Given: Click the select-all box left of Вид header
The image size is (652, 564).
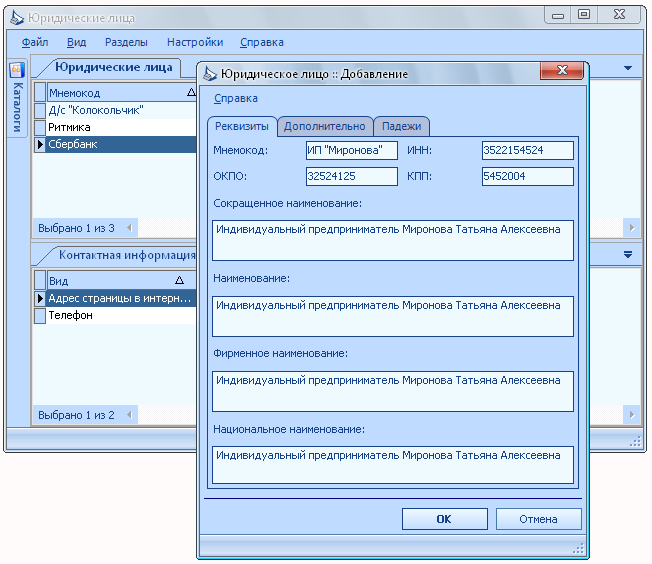Looking at the screenshot, I should pos(40,280).
